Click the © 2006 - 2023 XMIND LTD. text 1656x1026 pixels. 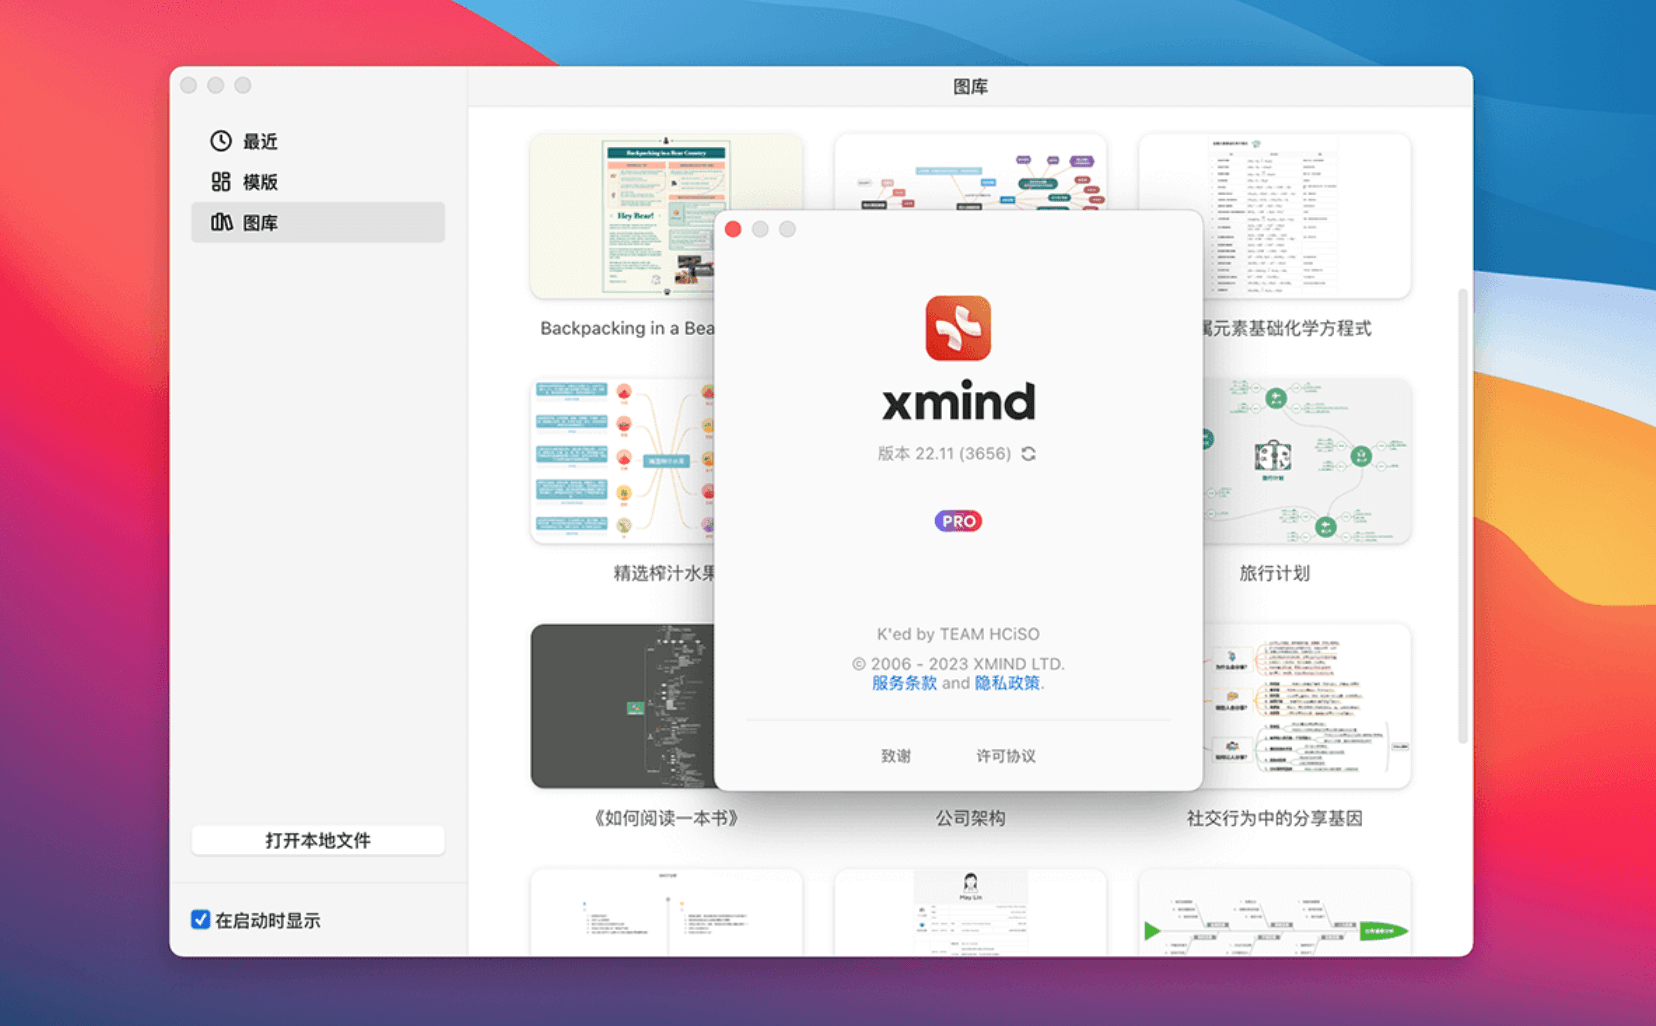point(958,664)
